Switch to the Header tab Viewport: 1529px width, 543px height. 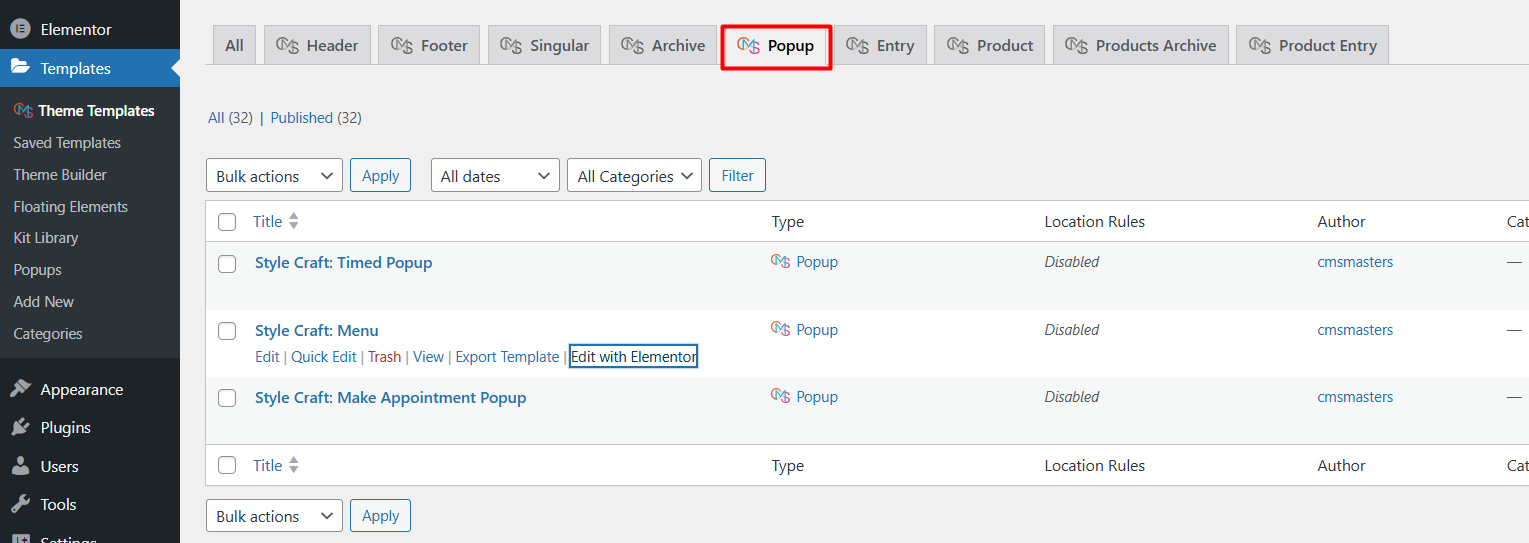point(318,46)
